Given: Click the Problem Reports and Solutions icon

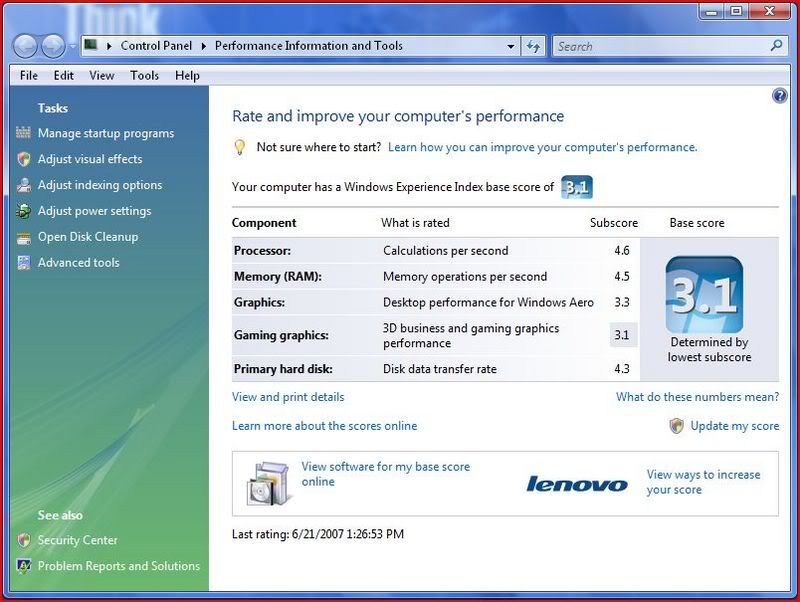Looking at the screenshot, I should (23, 566).
